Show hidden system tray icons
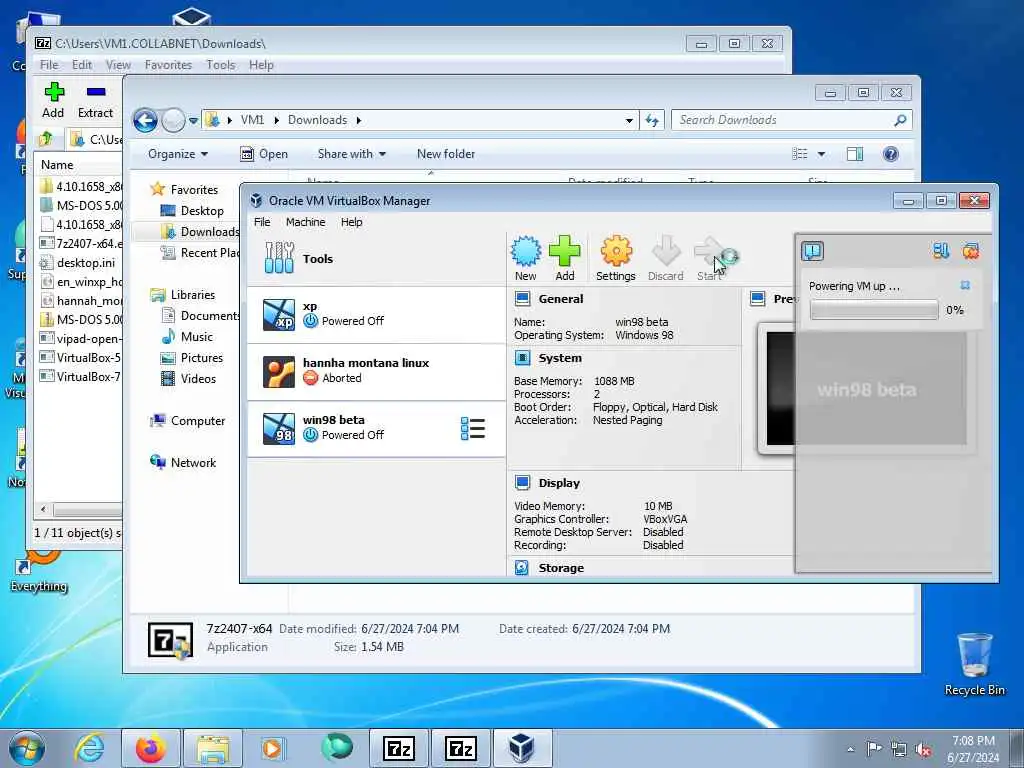This screenshot has height=768, width=1024. point(851,750)
